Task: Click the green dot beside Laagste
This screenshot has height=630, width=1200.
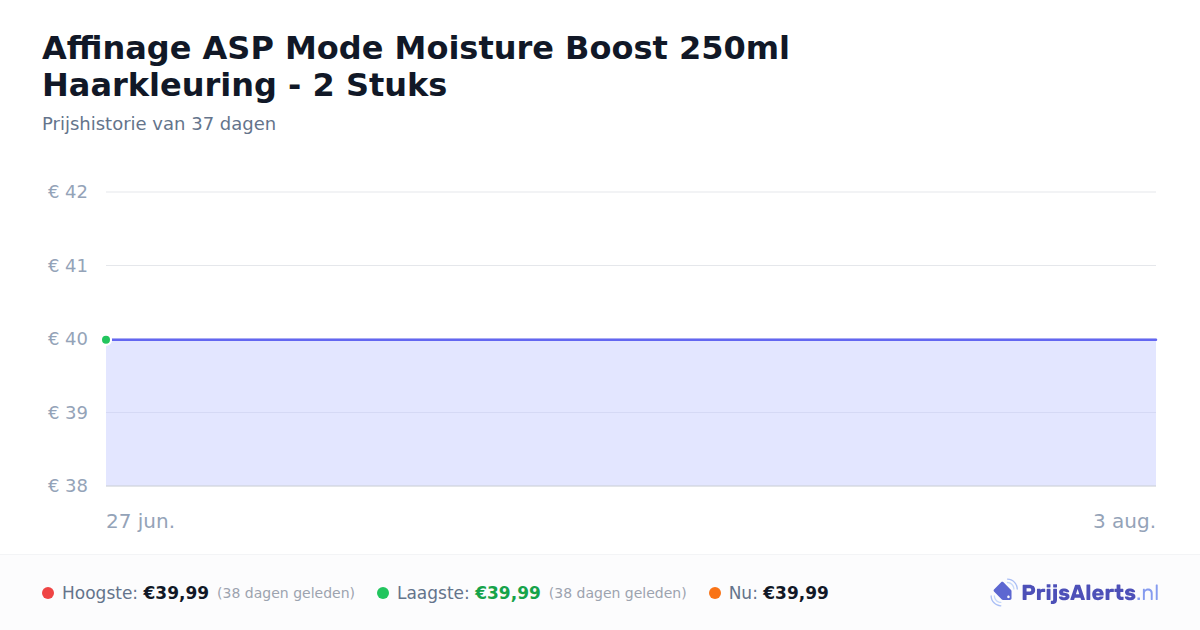Action: click(383, 593)
